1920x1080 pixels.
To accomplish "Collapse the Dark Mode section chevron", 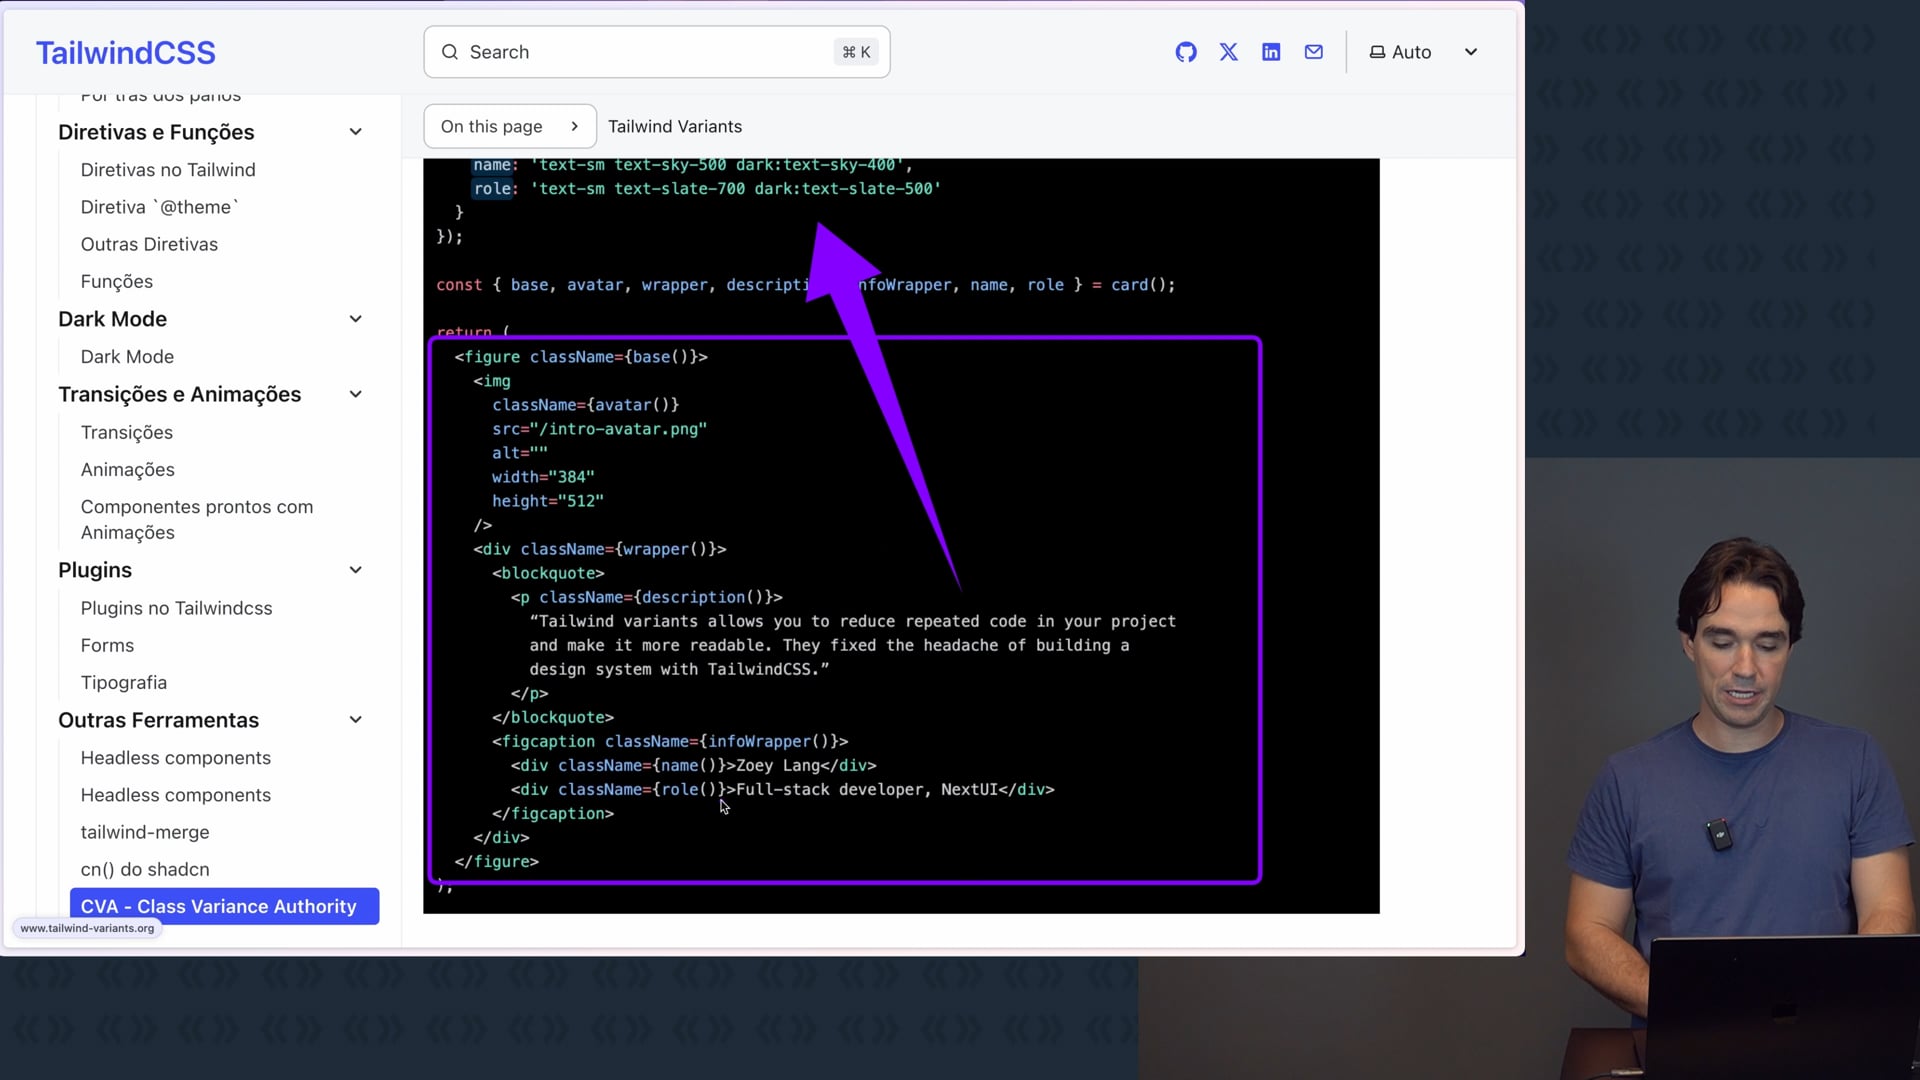I will pyautogui.click(x=355, y=319).
